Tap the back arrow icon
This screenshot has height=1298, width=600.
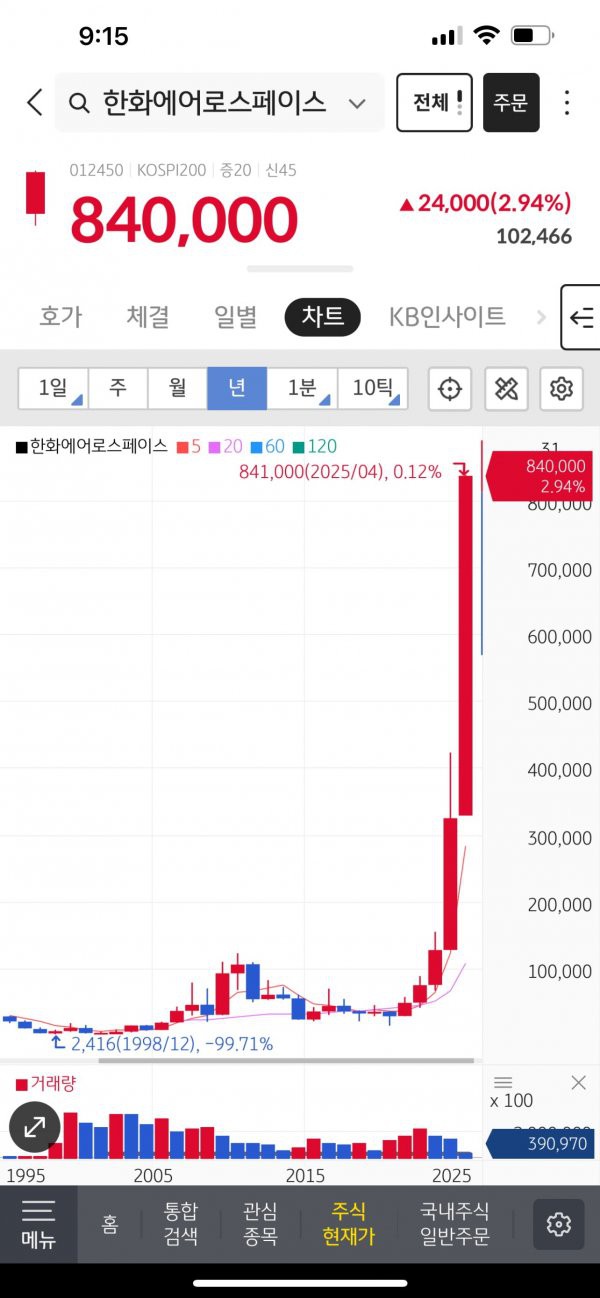(x=35, y=102)
